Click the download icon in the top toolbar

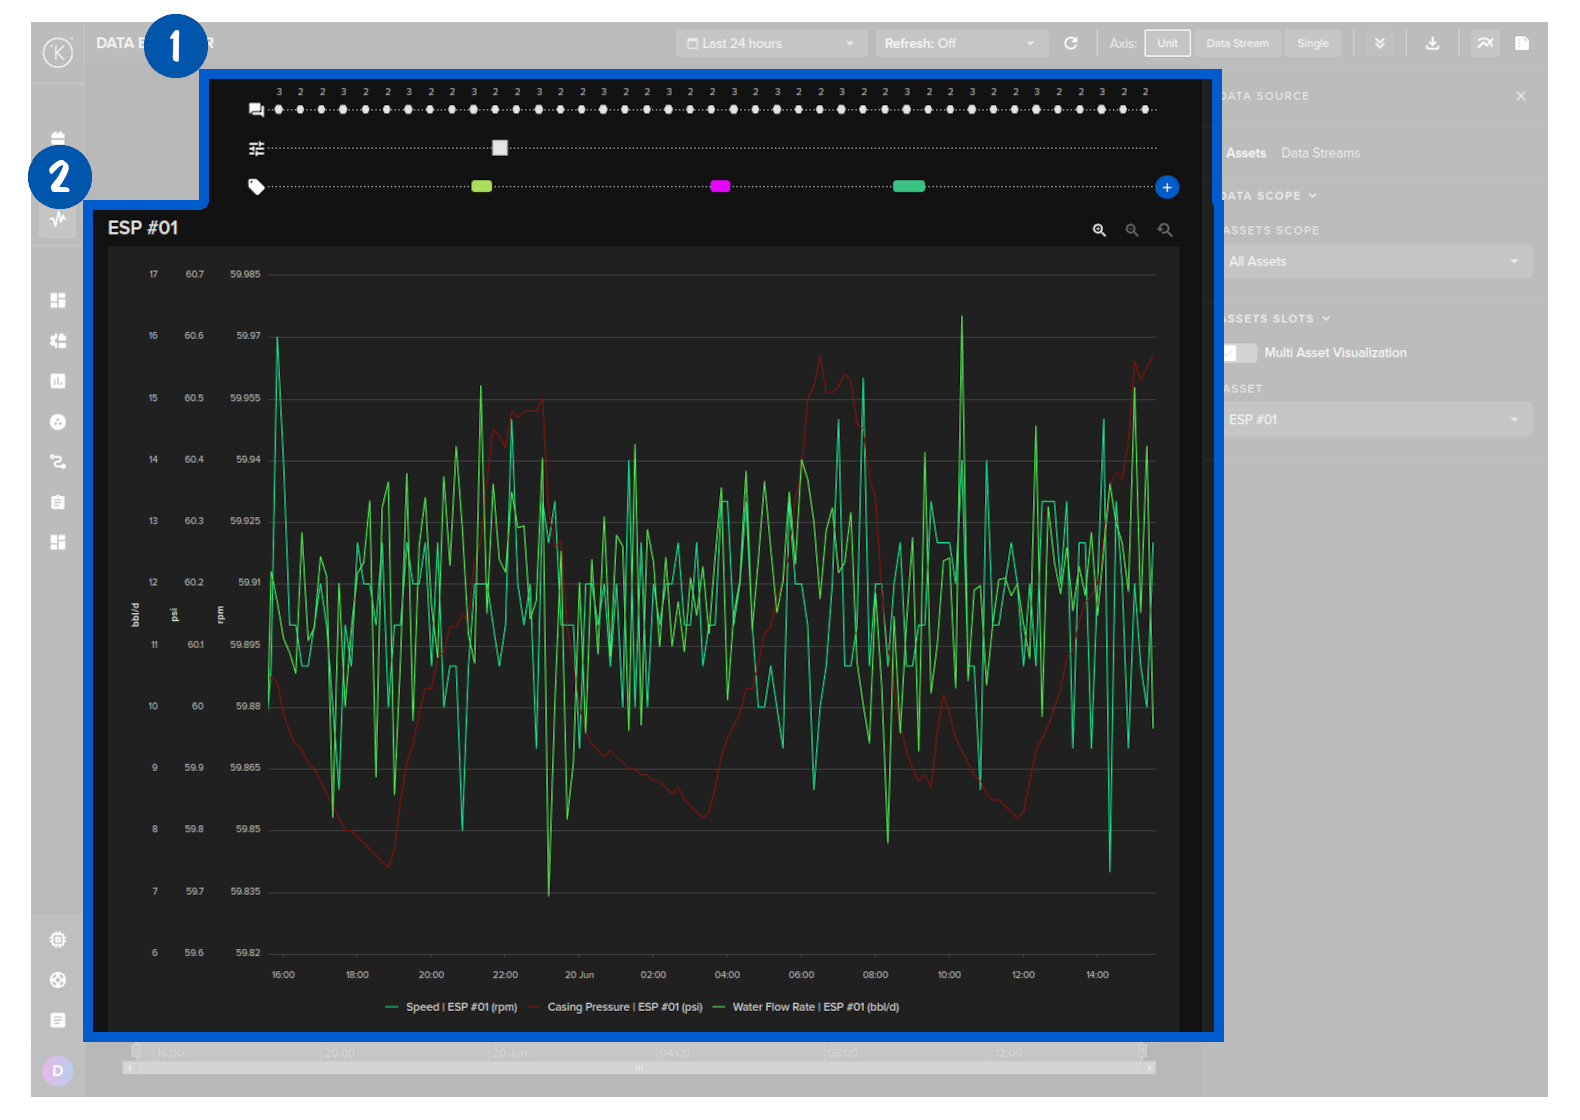point(1432,43)
